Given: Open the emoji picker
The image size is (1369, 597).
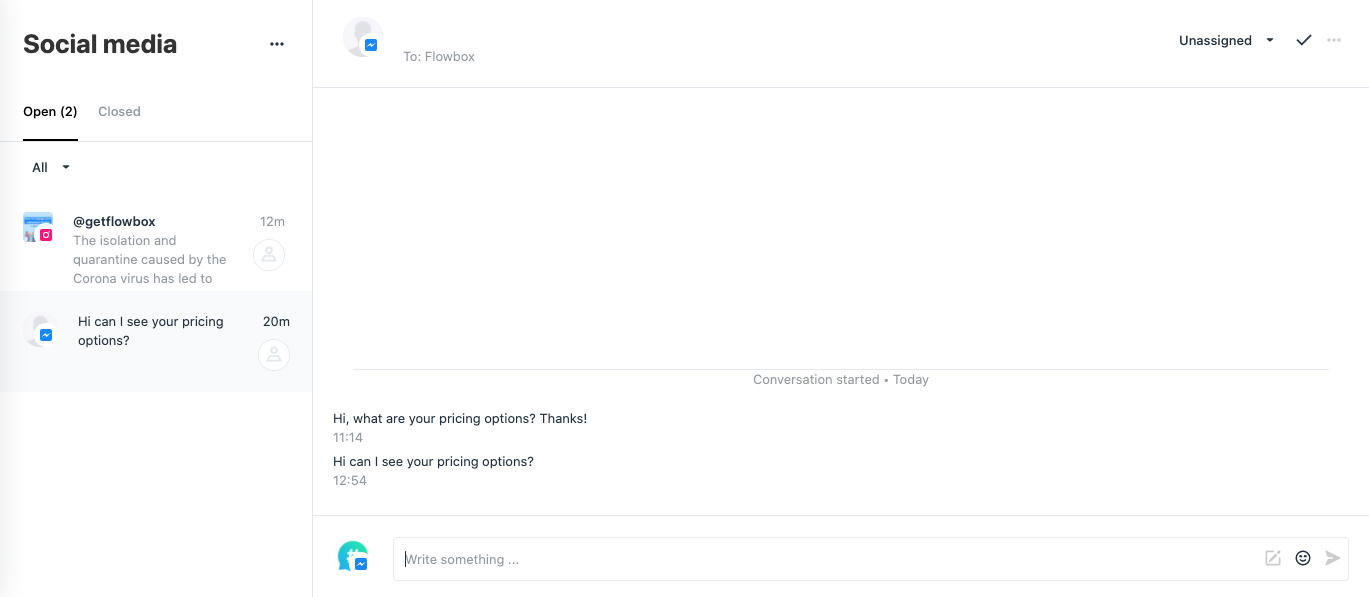Looking at the screenshot, I should [1303, 558].
